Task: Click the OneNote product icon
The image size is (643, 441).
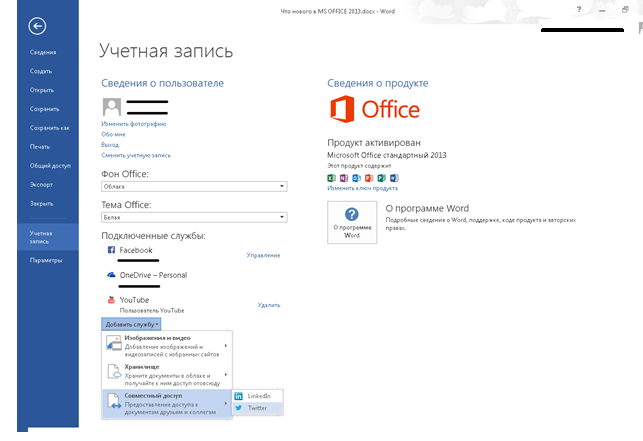Action: [344, 178]
